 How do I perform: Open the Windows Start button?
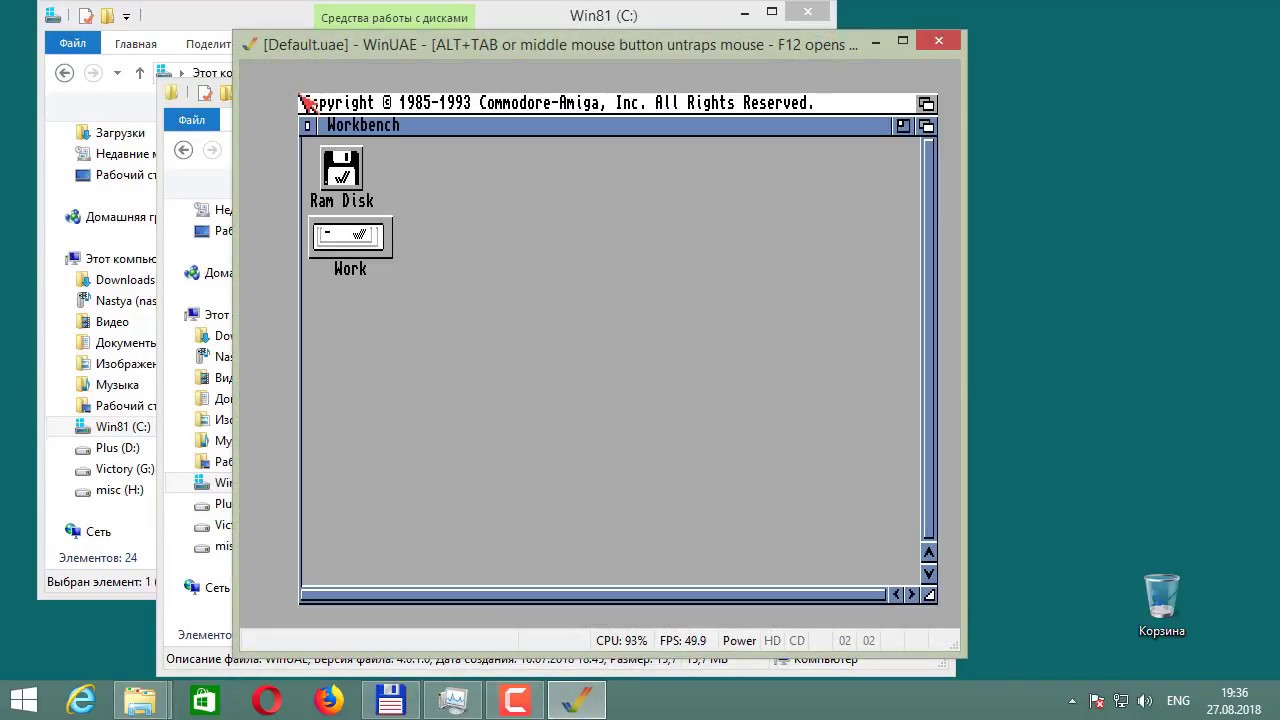coord(24,700)
